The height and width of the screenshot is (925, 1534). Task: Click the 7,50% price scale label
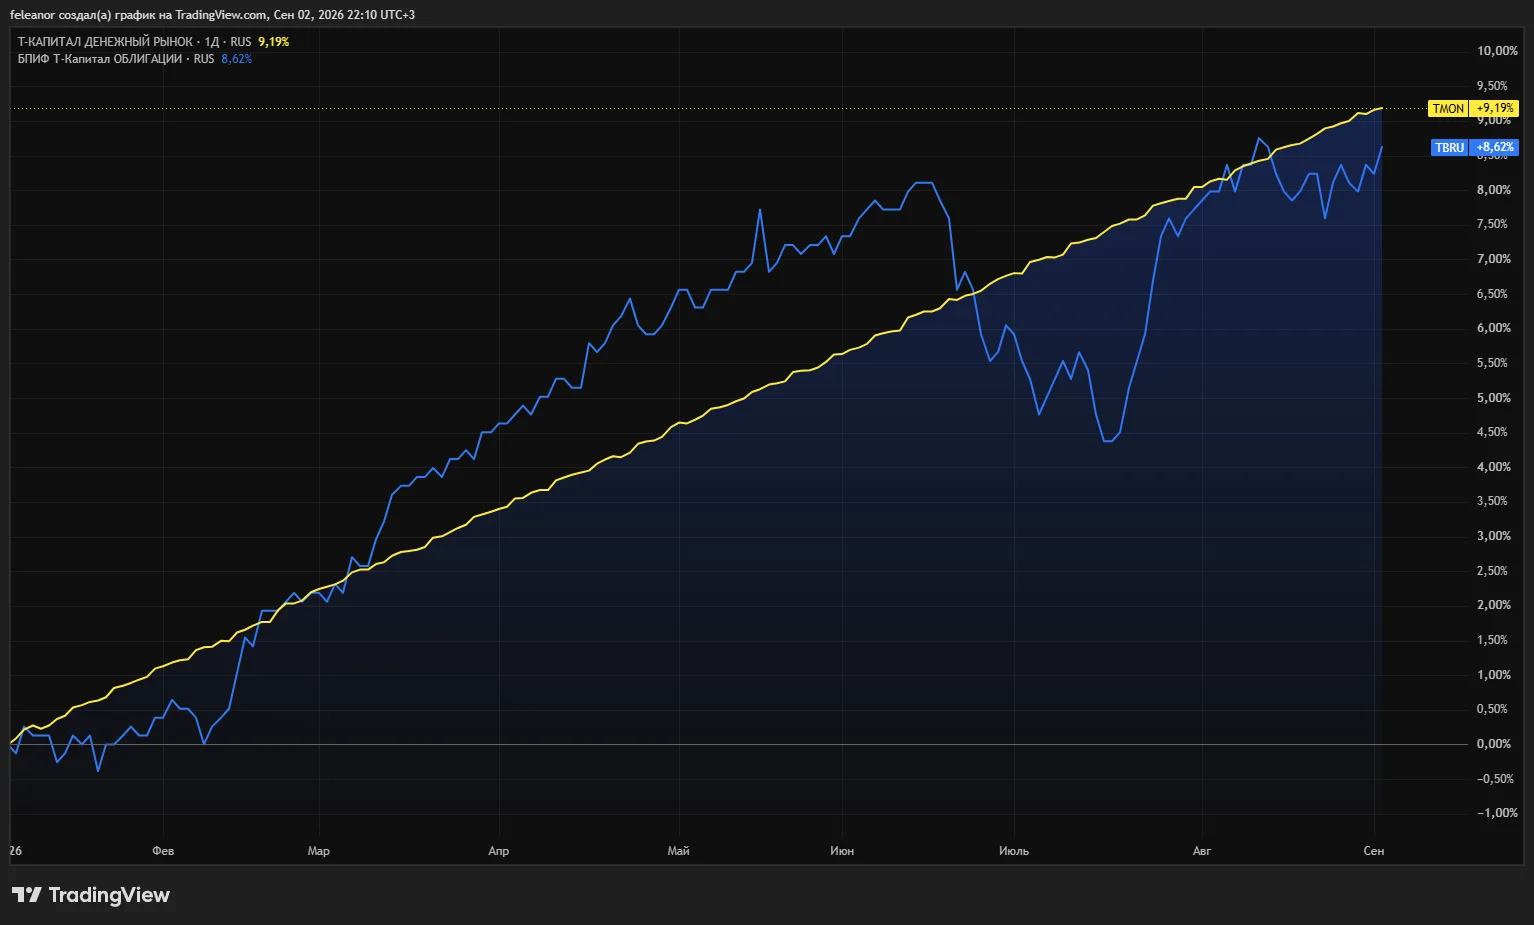tap(1492, 224)
